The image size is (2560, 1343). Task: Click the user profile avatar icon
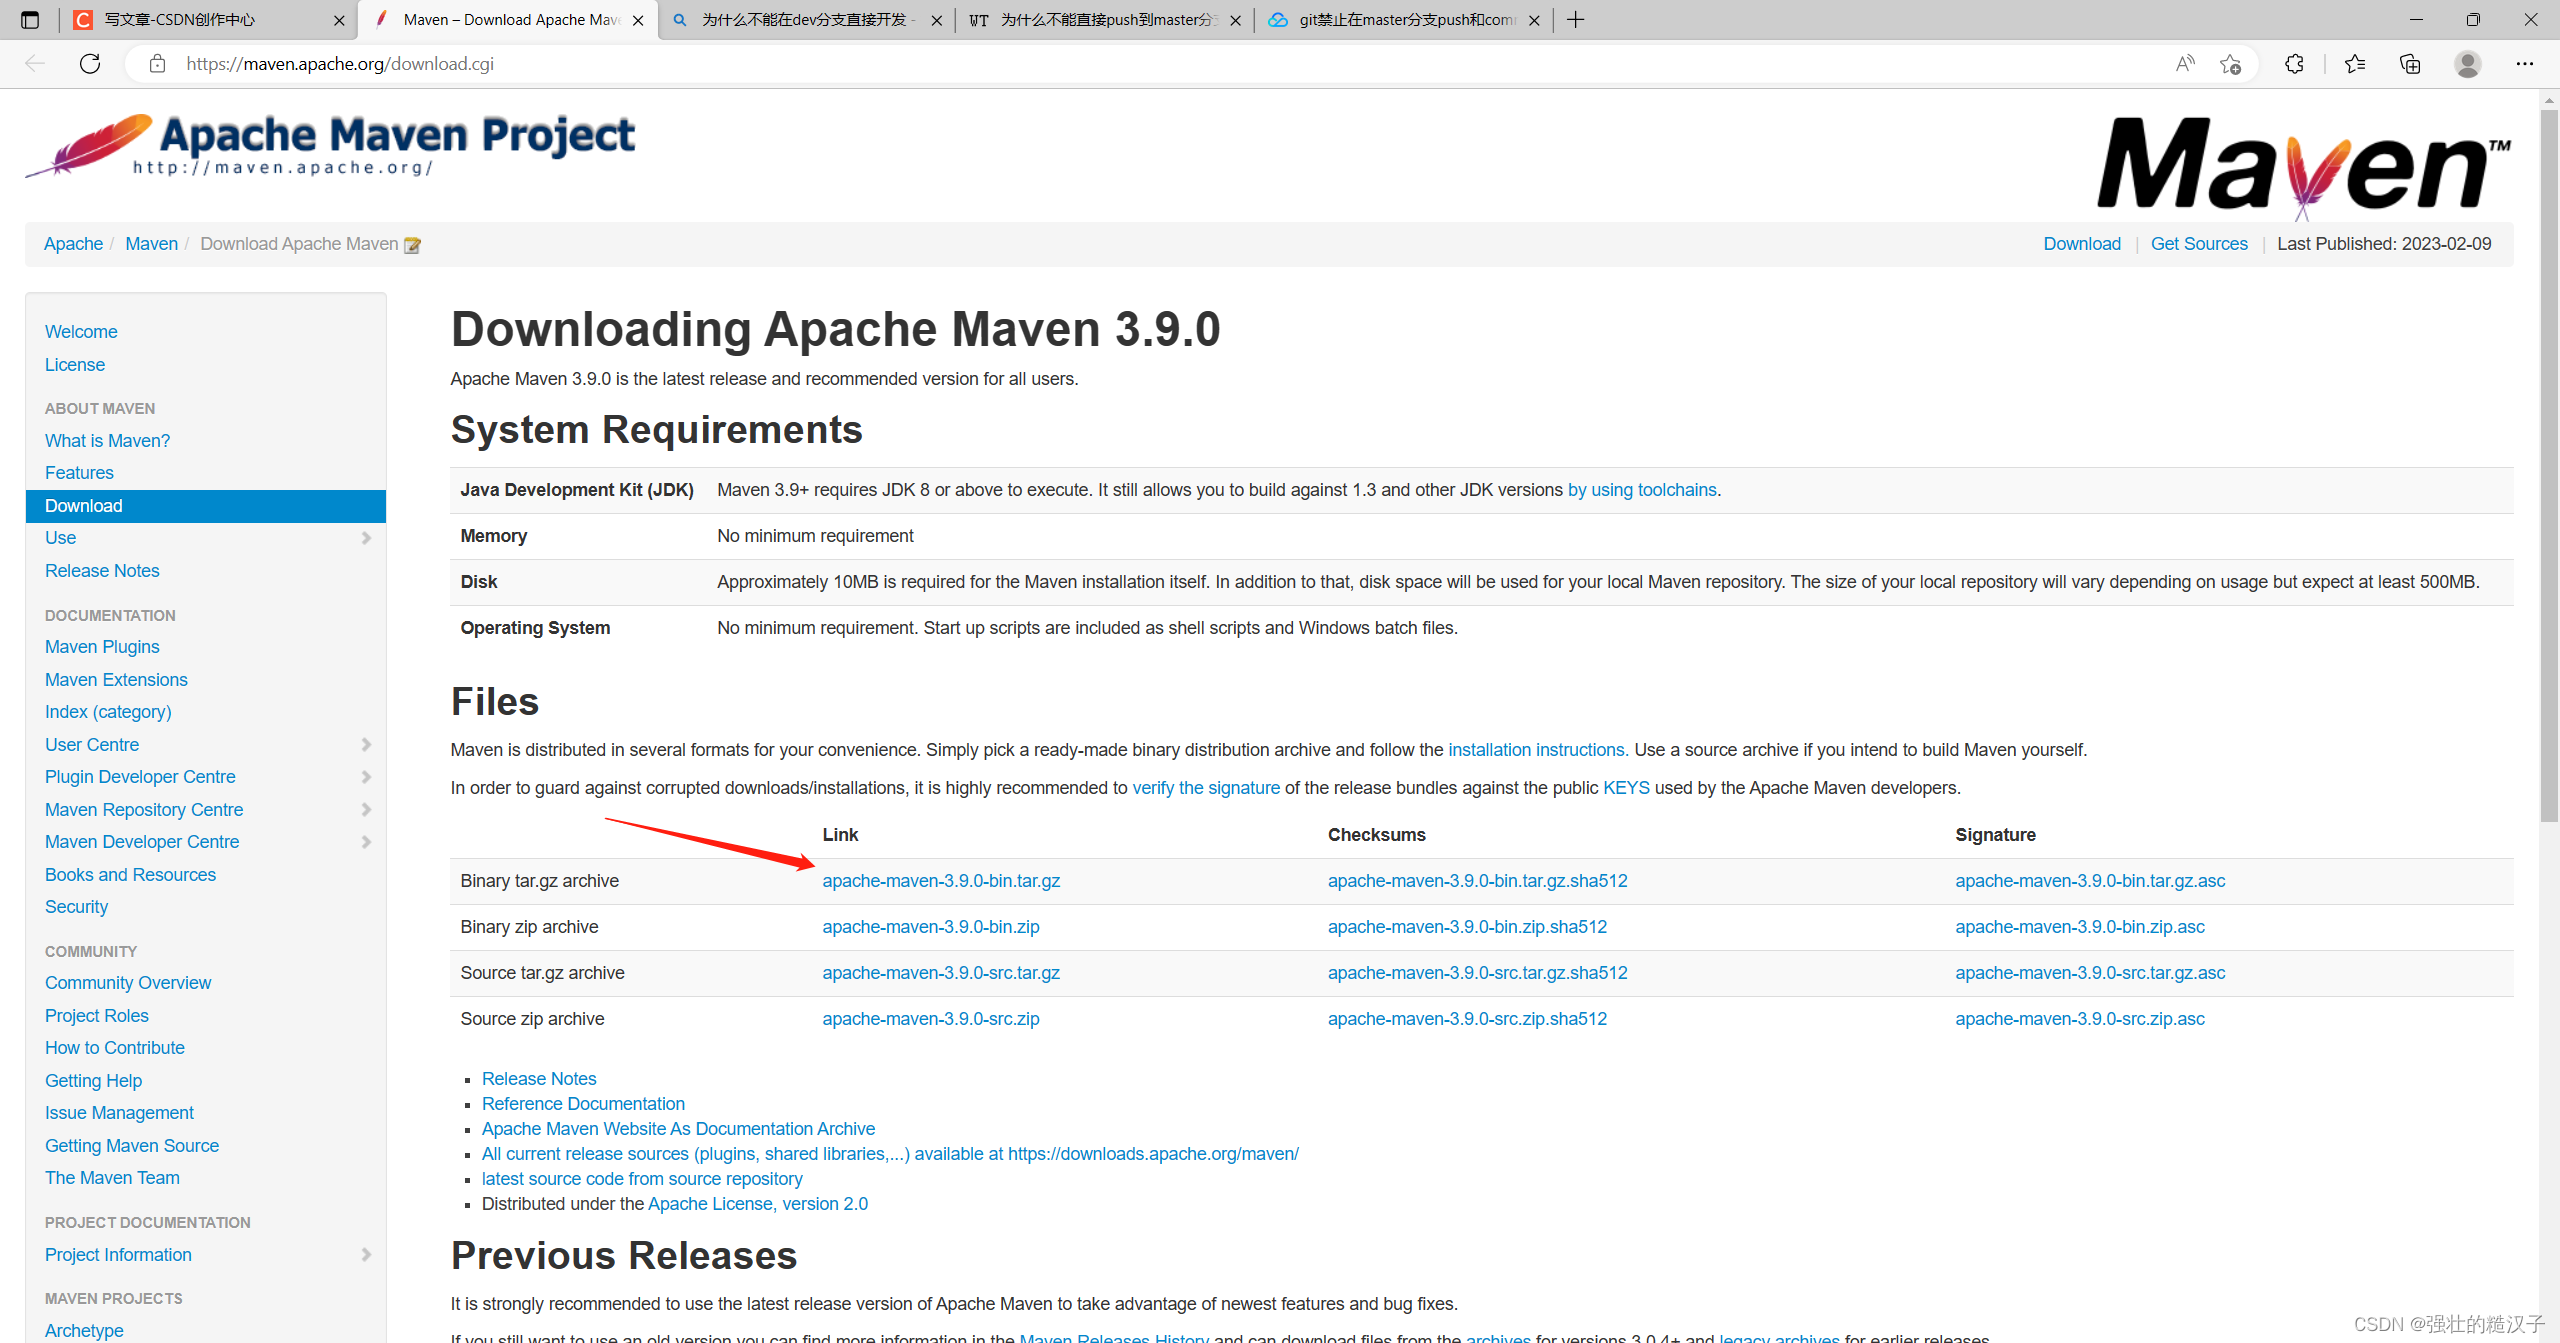pyautogui.click(x=2467, y=64)
